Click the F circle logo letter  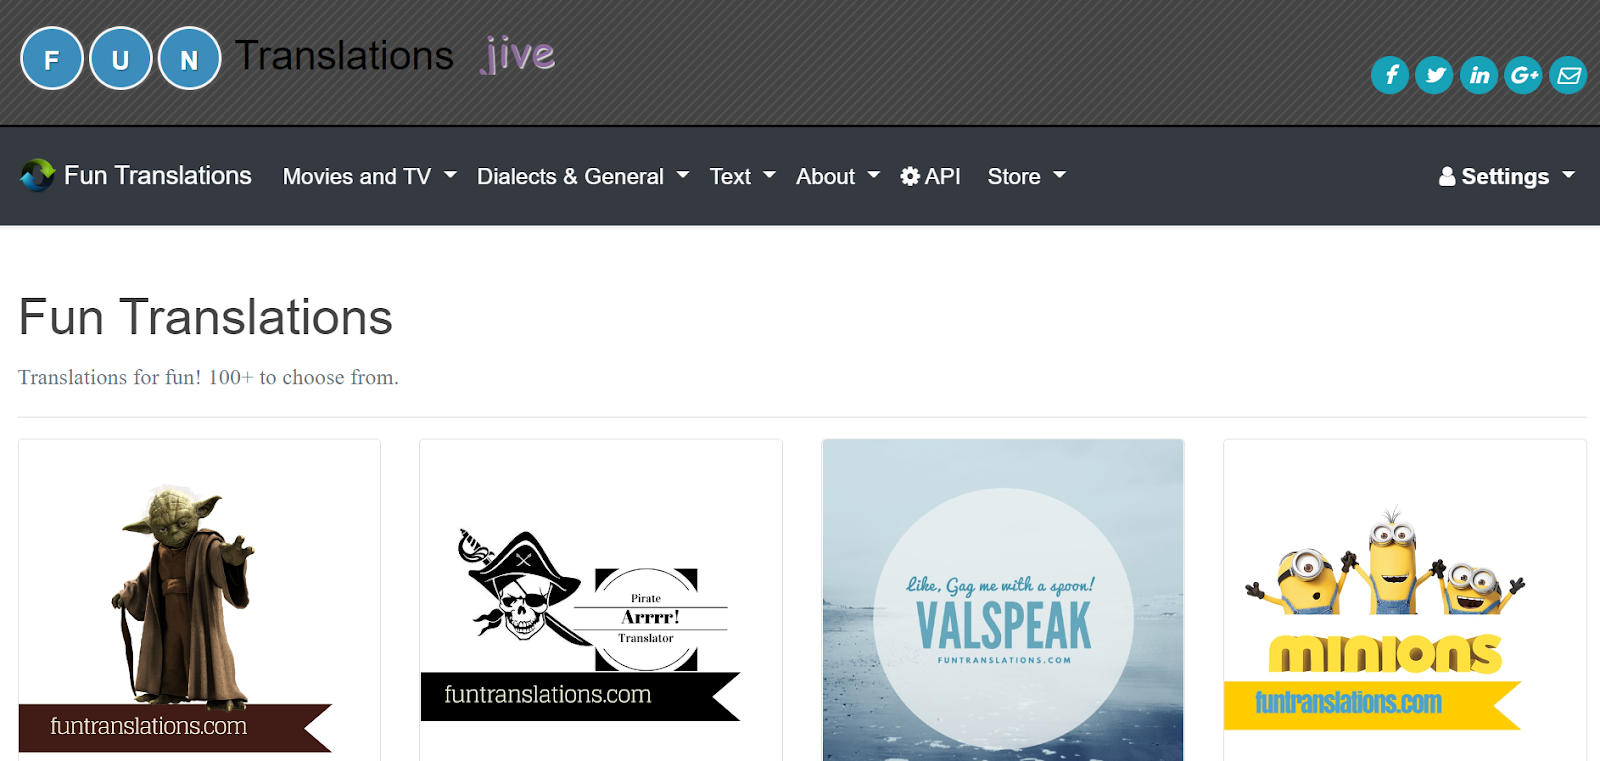[52, 59]
